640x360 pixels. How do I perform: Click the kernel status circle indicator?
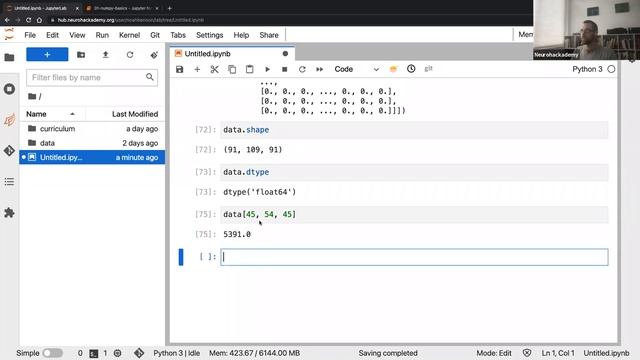coord(611,69)
